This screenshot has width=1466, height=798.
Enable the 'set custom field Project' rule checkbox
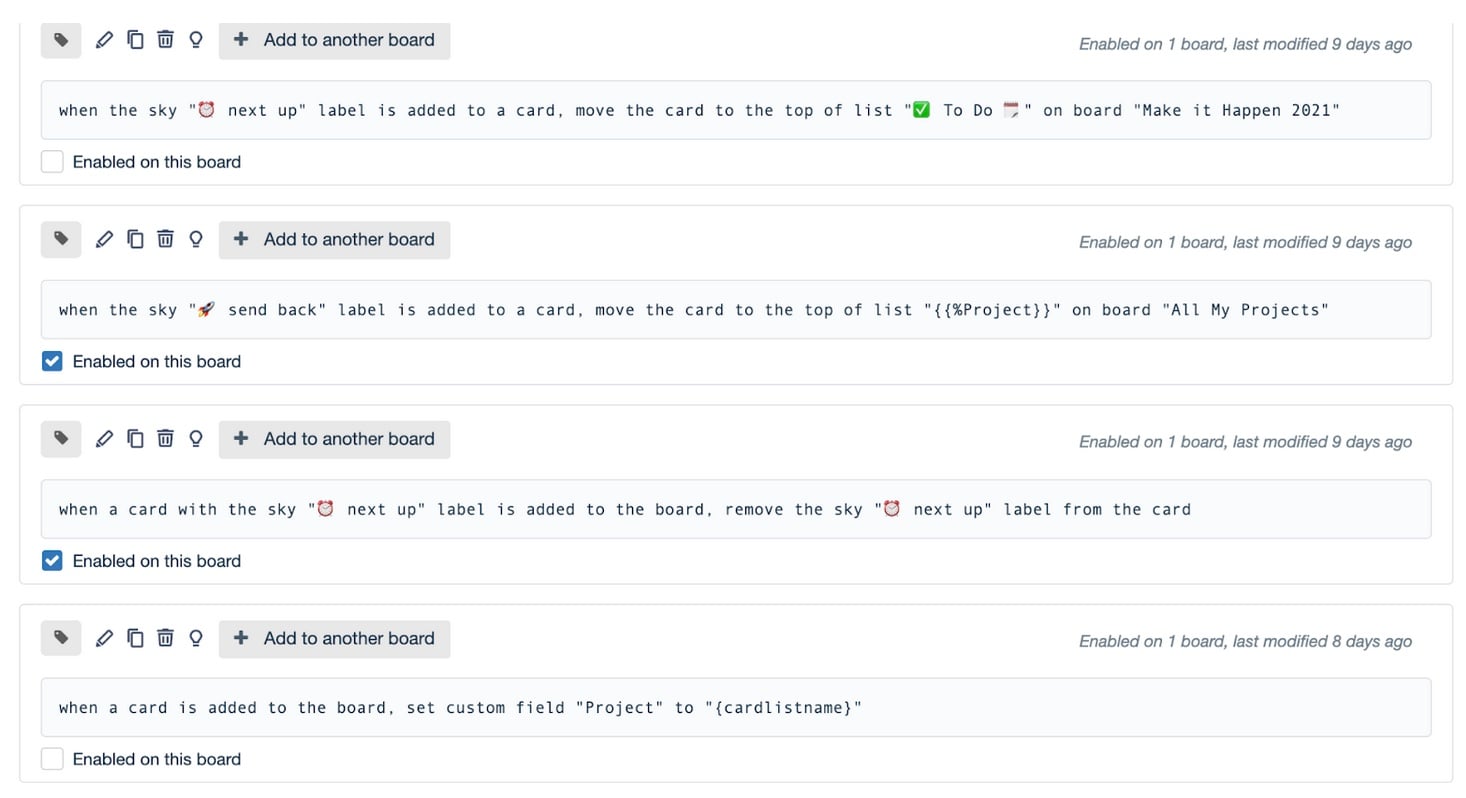click(52, 759)
